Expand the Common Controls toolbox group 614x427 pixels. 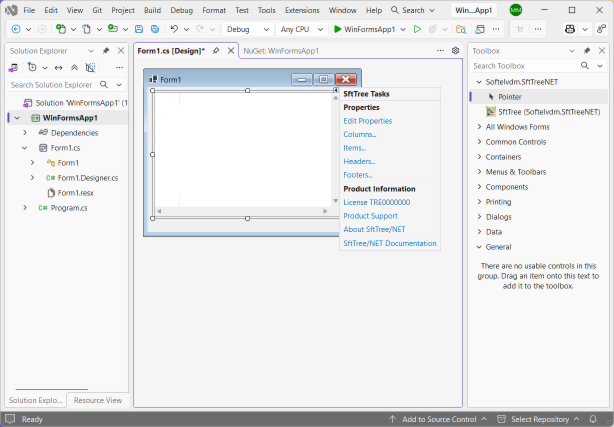(479, 142)
